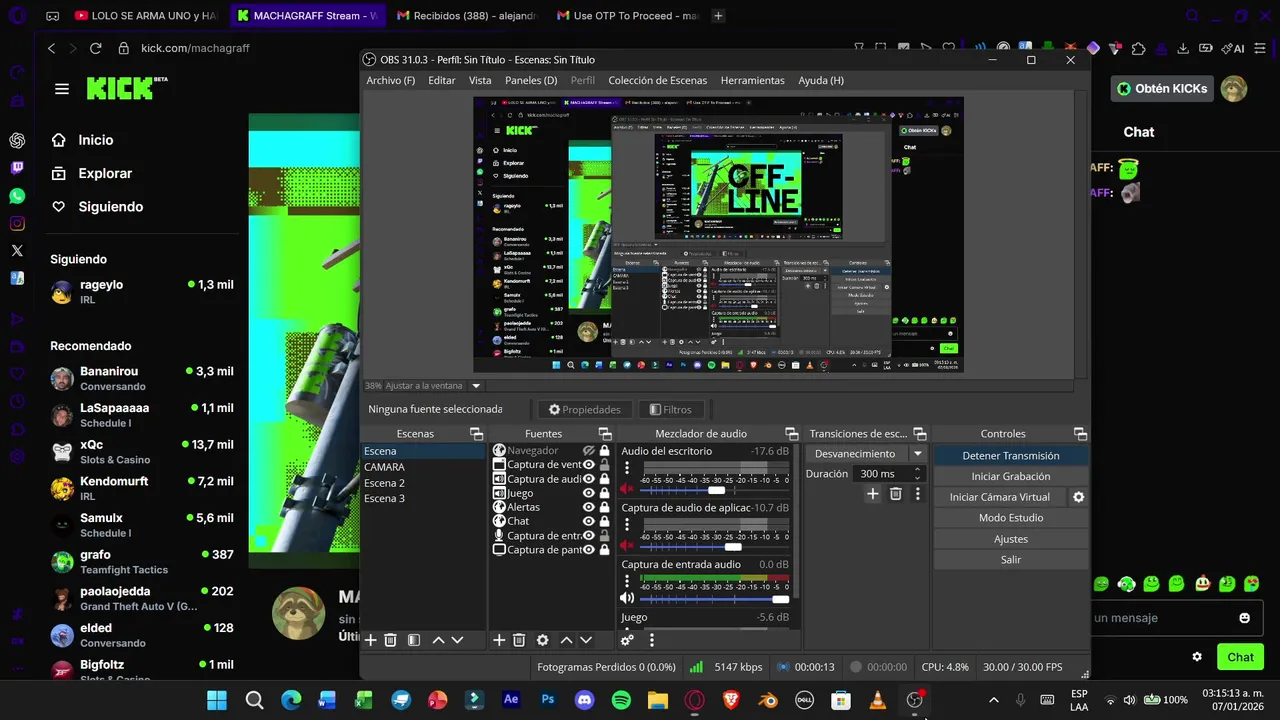Mute Captura de entrada audio speaker
The image size is (1280, 720).
coord(627,598)
